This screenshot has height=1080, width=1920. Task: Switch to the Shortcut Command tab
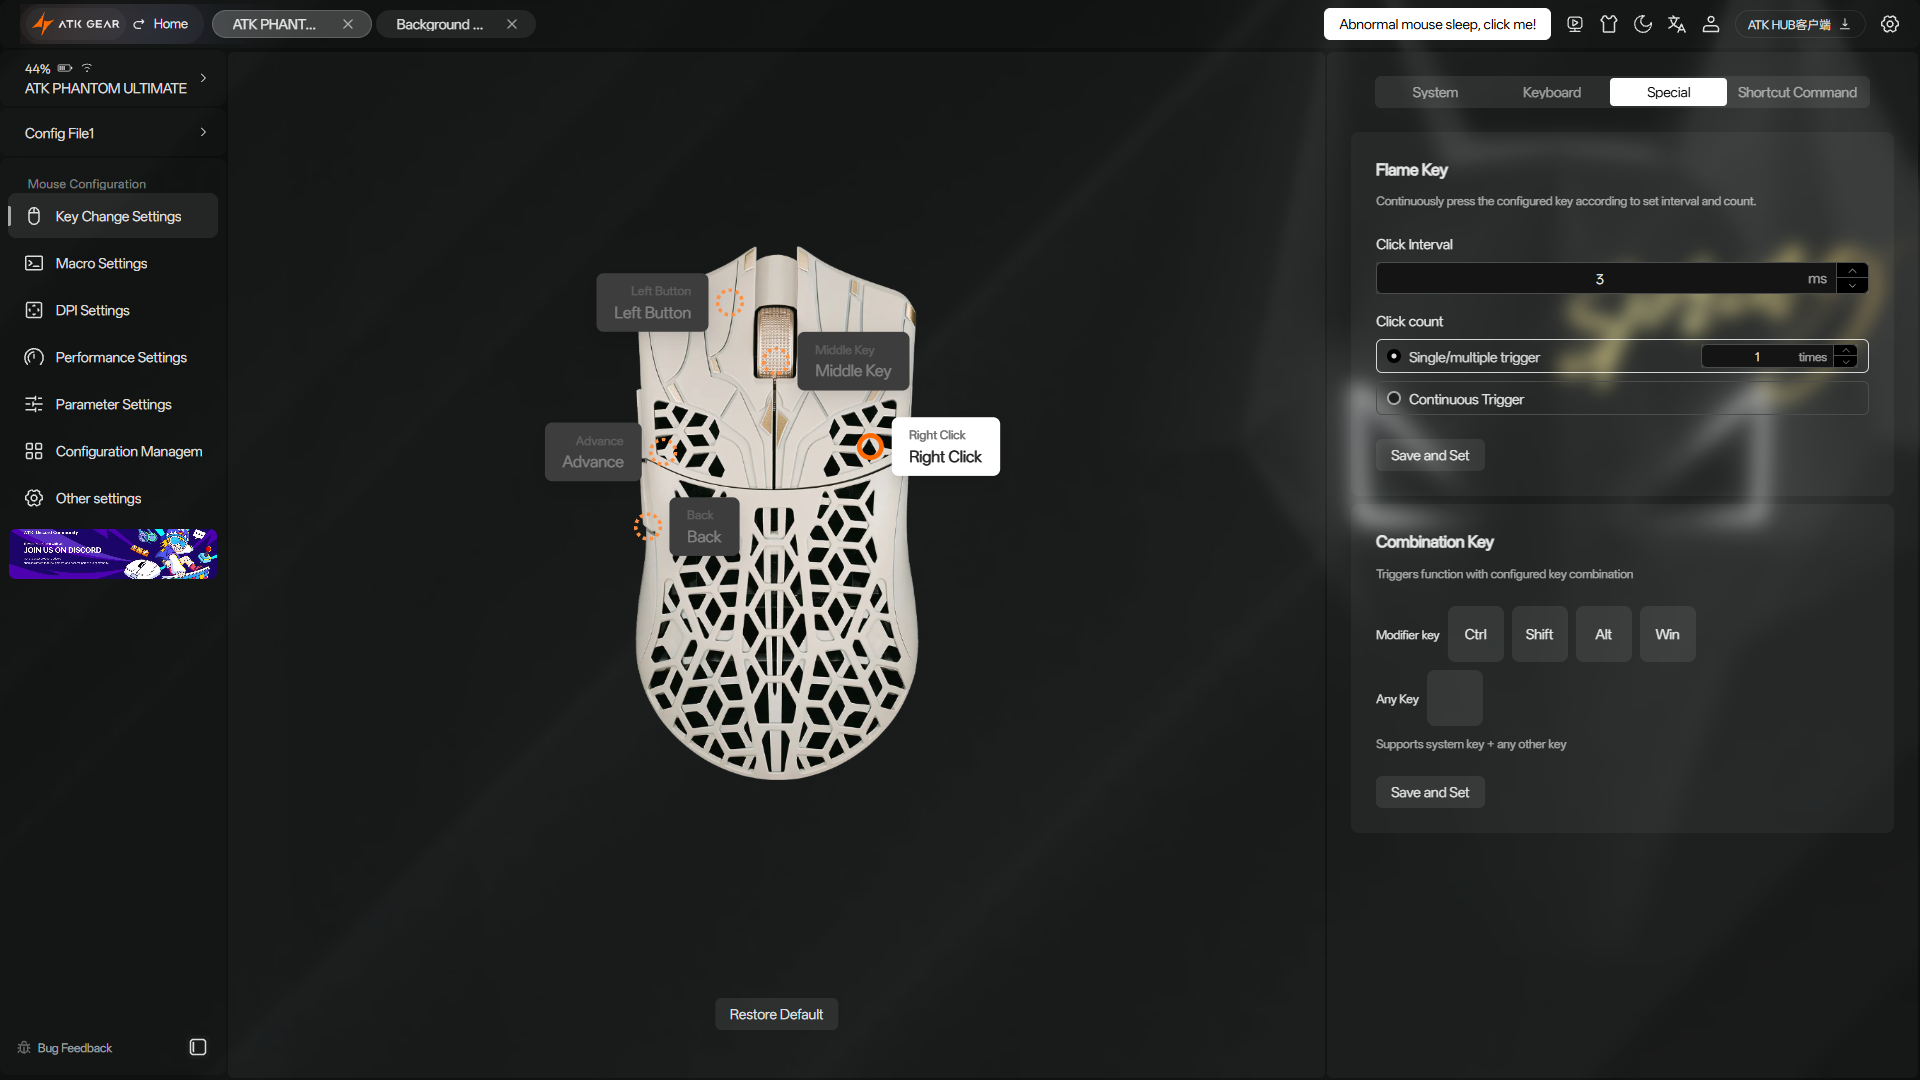1797,92
